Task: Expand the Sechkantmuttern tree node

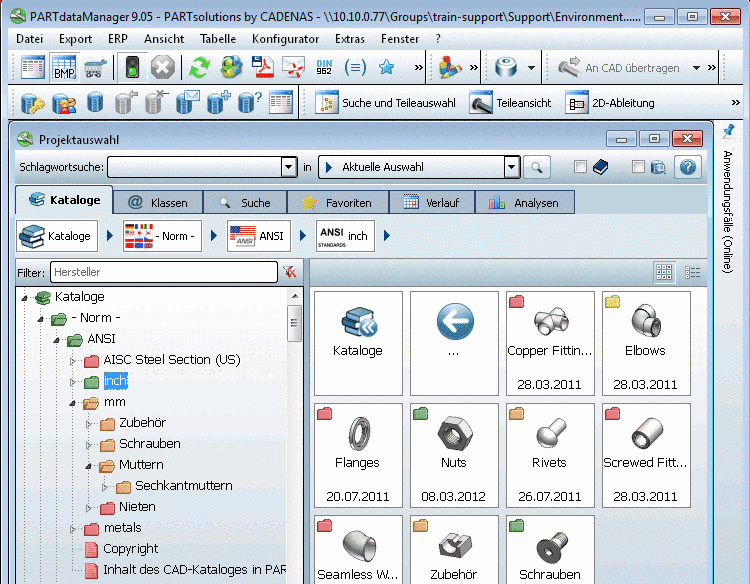Action: pyautogui.click(x=104, y=487)
